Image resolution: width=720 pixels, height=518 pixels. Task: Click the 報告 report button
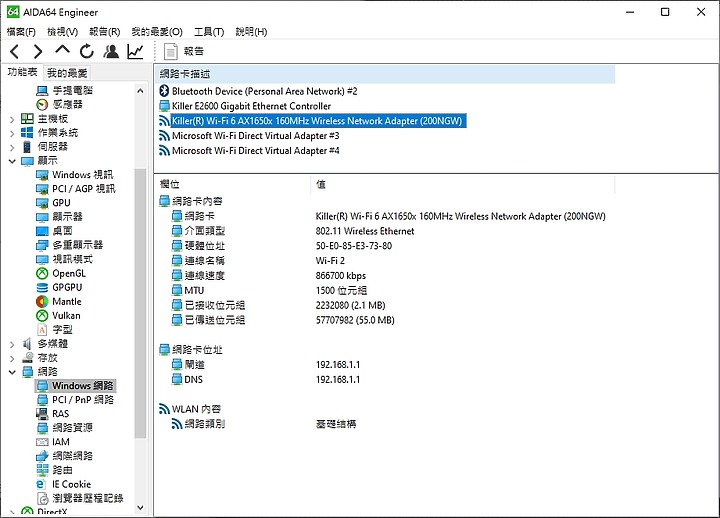point(184,51)
